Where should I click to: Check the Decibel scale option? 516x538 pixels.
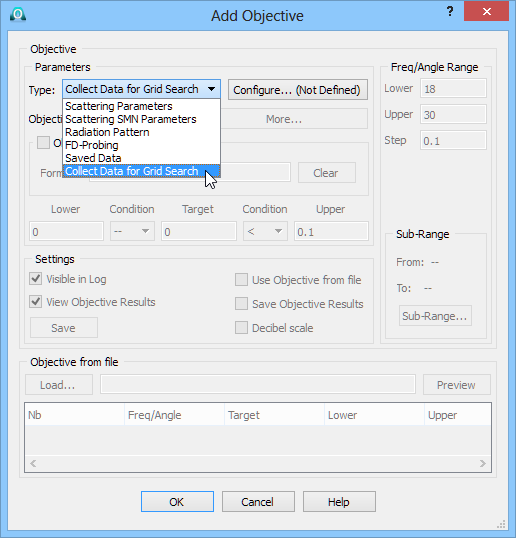click(242, 328)
